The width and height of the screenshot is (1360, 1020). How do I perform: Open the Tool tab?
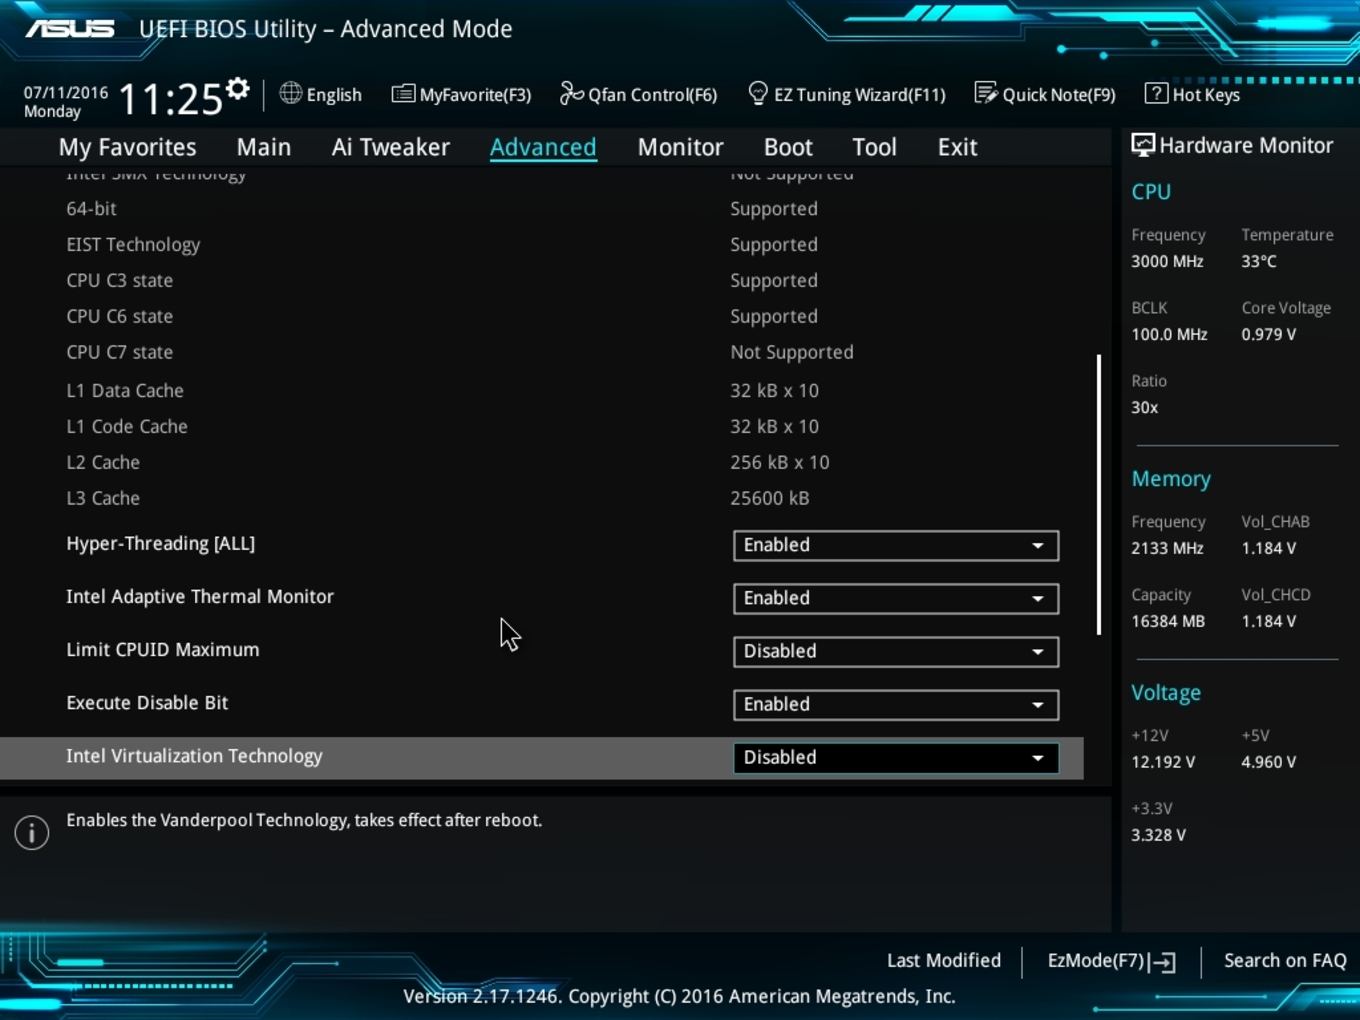pyautogui.click(x=874, y=147)
